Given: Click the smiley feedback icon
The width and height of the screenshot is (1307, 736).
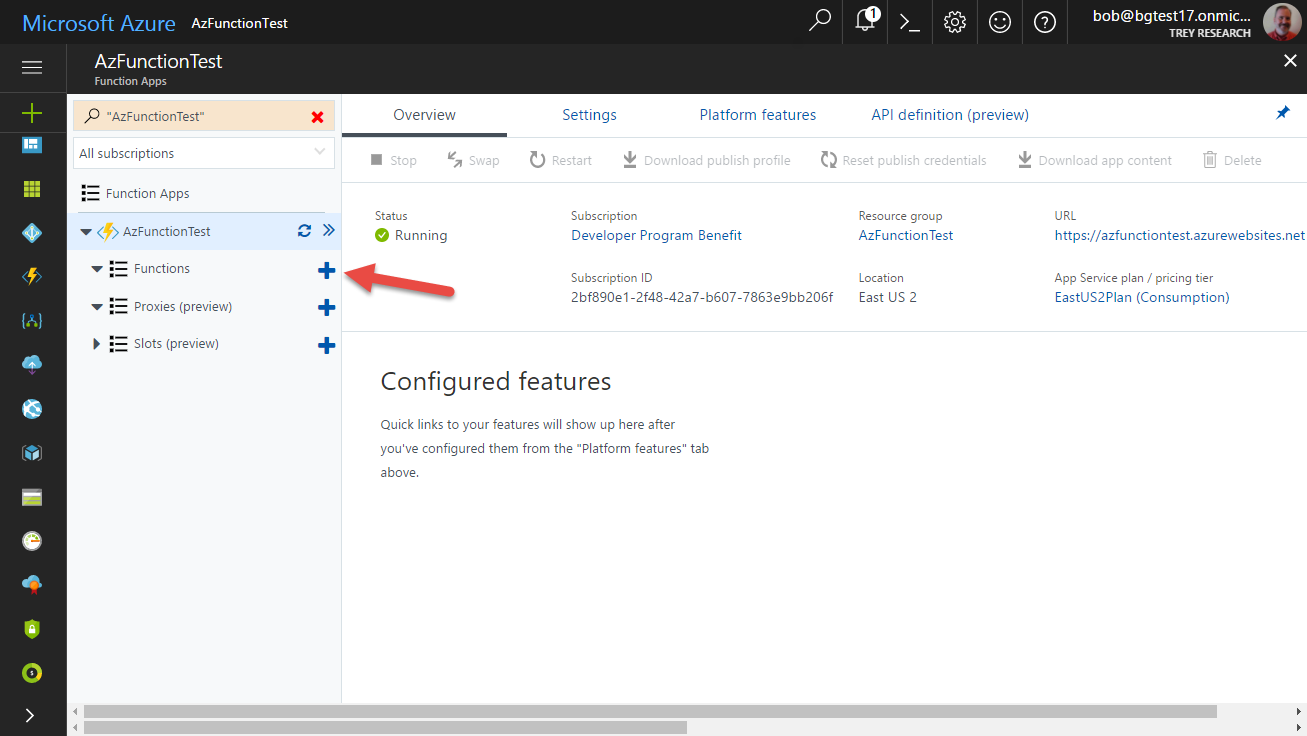Looking at the screenshot, I should pyautogui.click(x=1000, y=22).
